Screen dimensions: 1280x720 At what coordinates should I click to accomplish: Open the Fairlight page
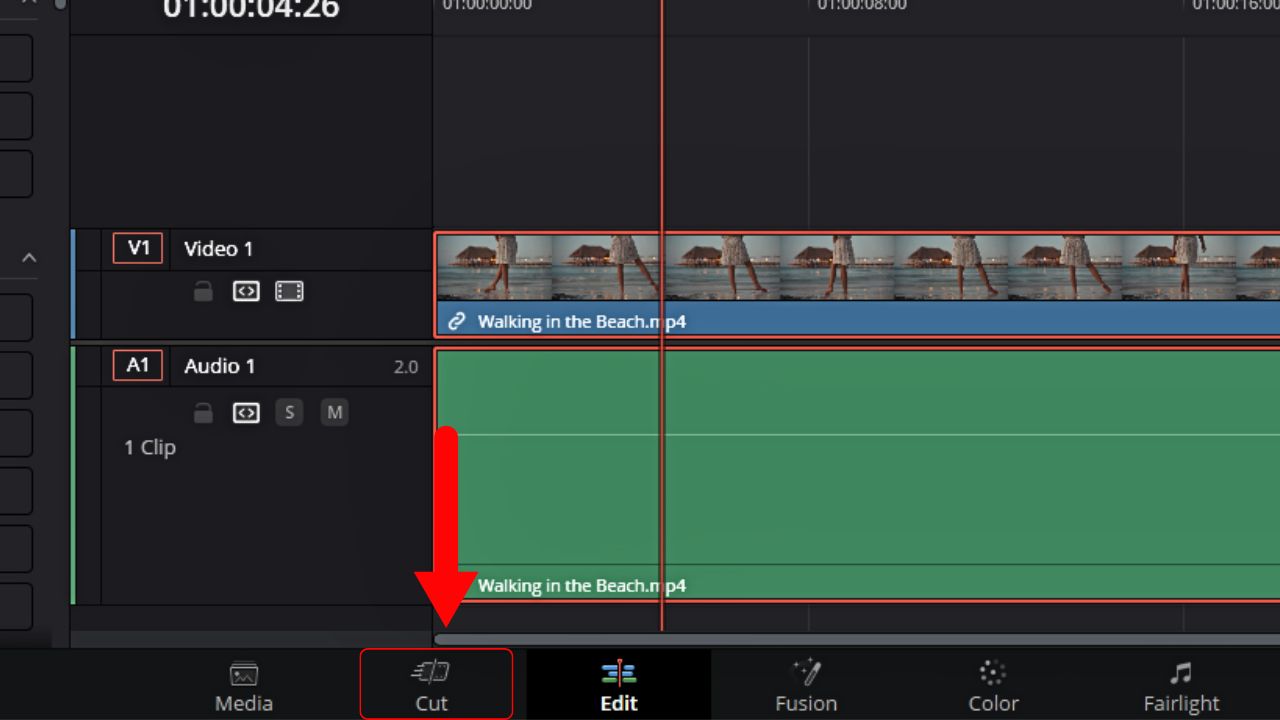pos(1181,684)
